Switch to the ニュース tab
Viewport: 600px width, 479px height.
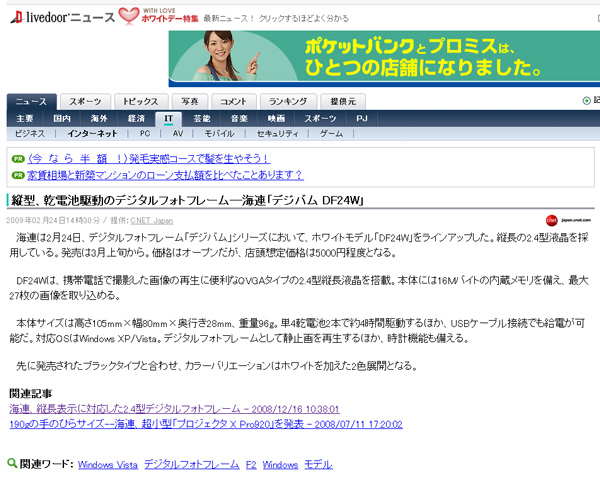click(32, 101)
